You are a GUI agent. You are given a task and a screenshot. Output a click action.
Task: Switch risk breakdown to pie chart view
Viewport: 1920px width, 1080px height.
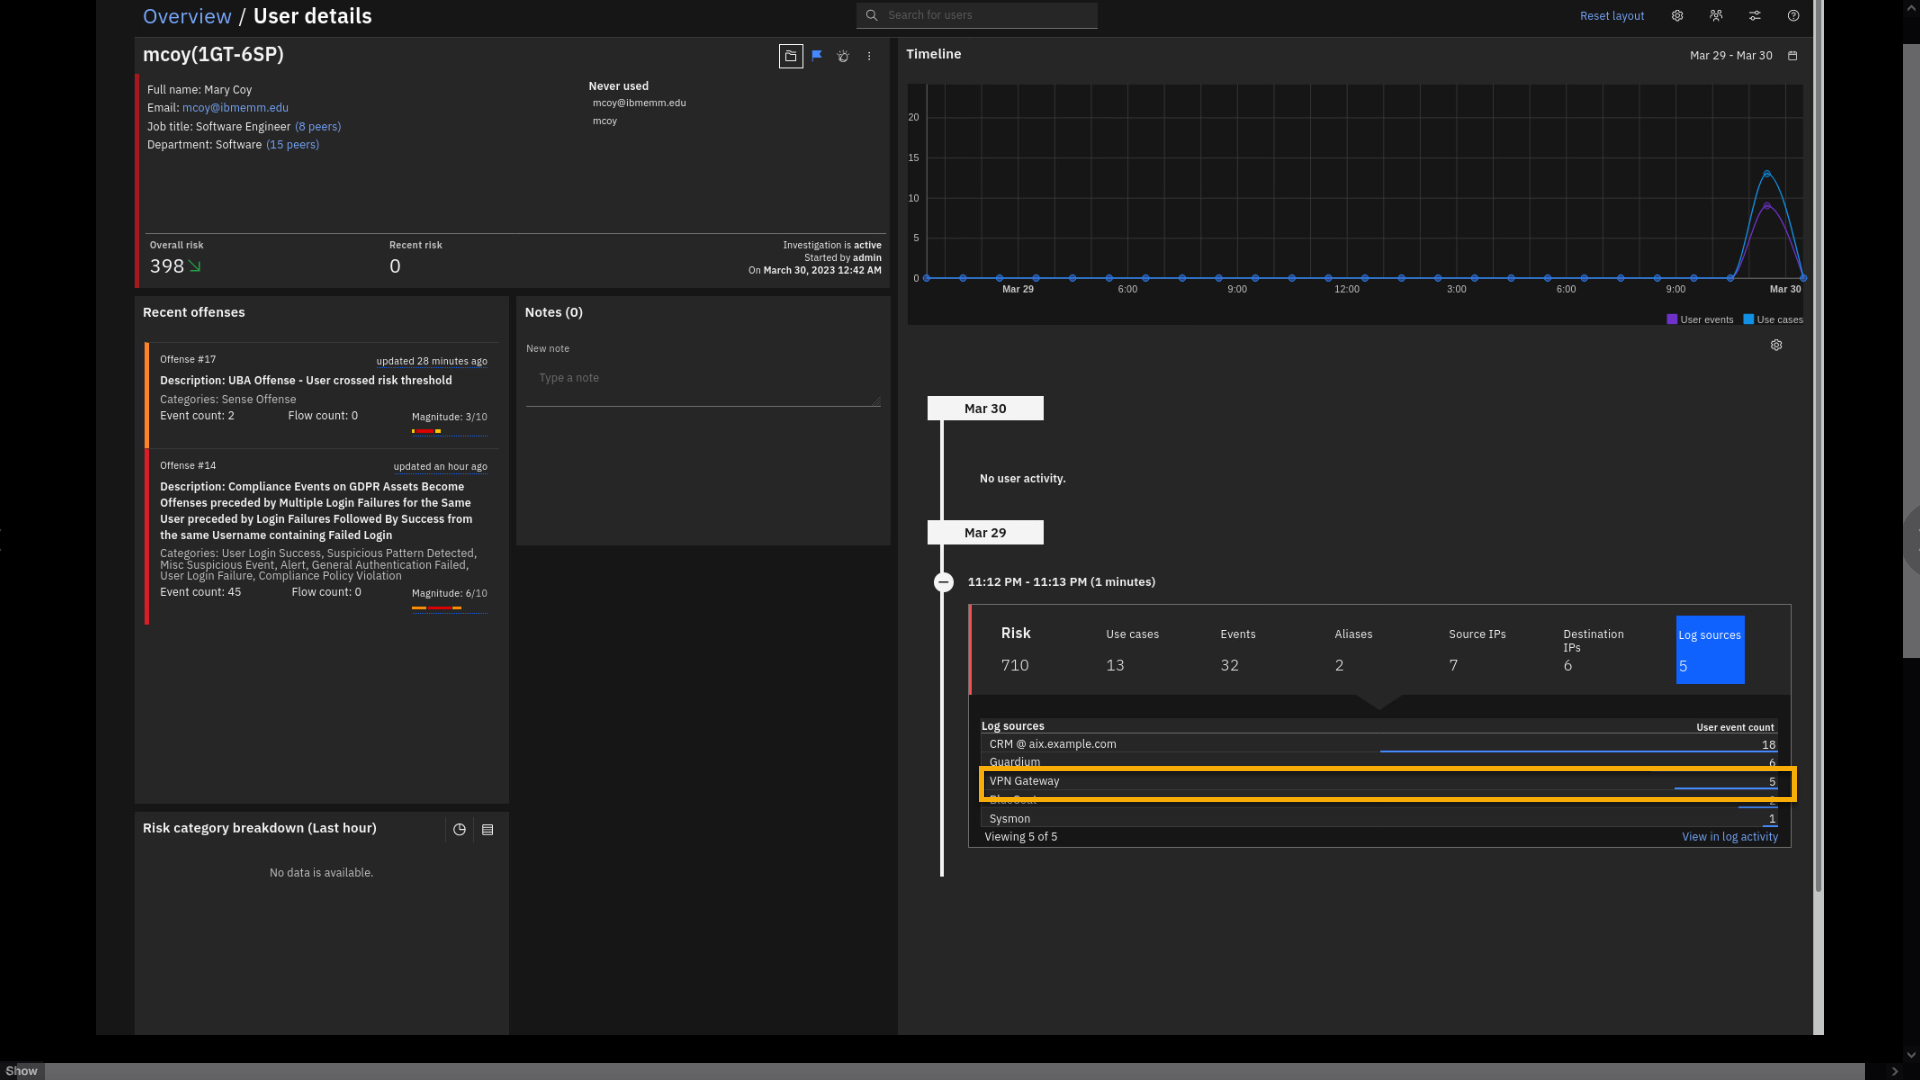click(x=459, y=829)
